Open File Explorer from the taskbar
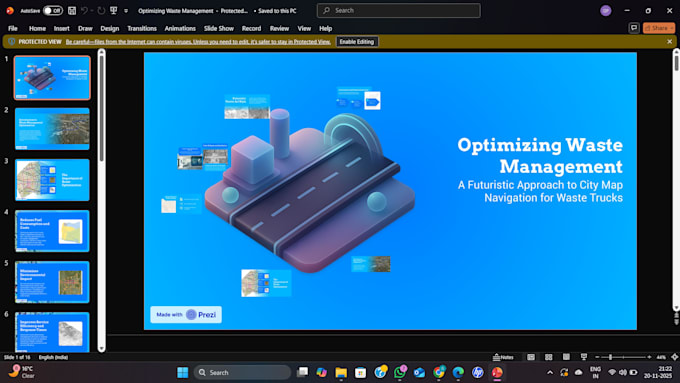680x383 pixels. coord(341,372)
